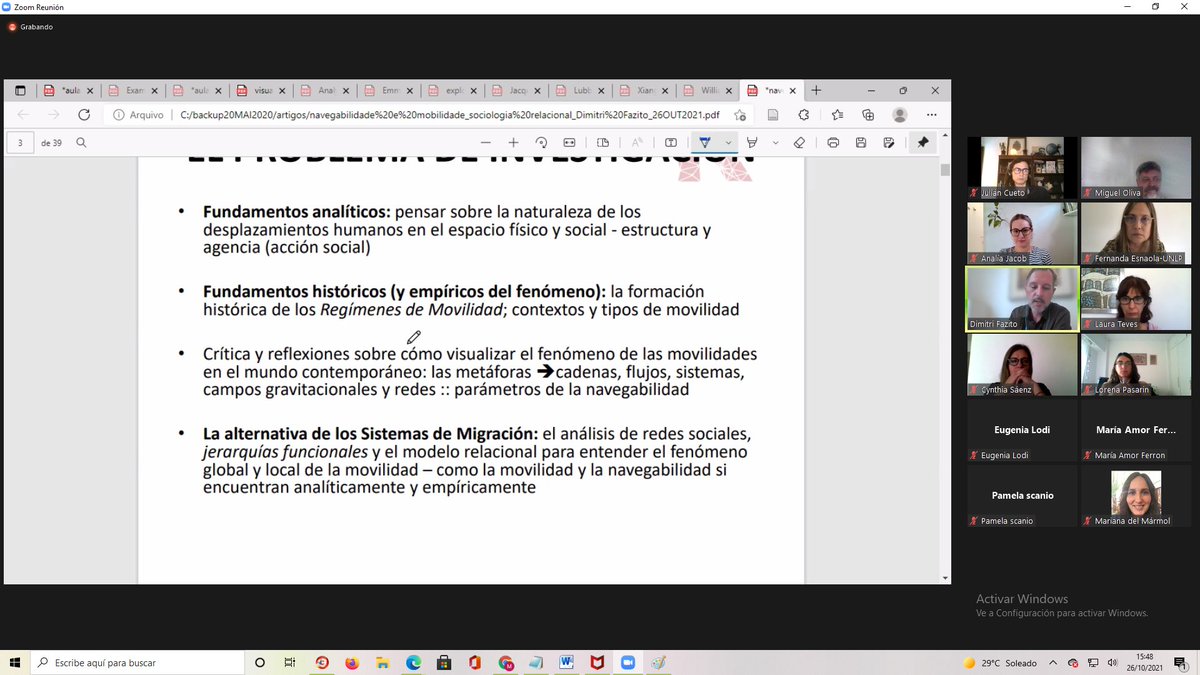Select the Erase annotation tool

pyautogui.click(x=799, y=142)
